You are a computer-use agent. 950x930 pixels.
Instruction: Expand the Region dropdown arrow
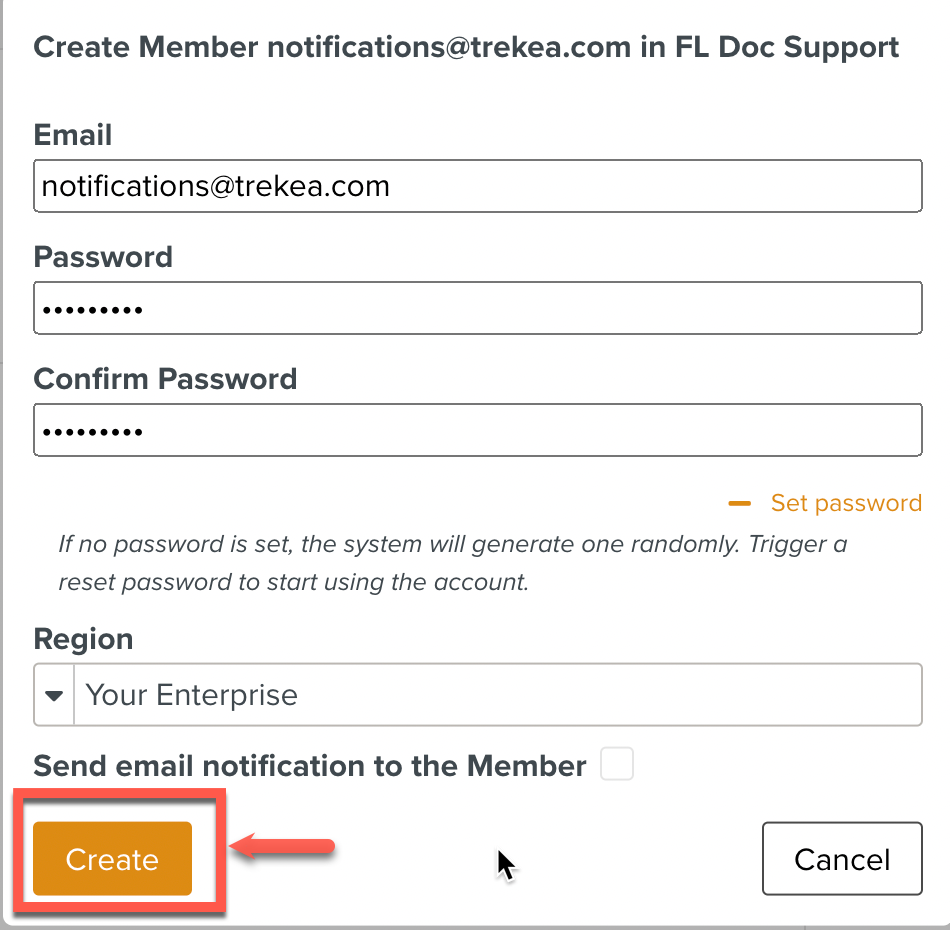point(54,695)
